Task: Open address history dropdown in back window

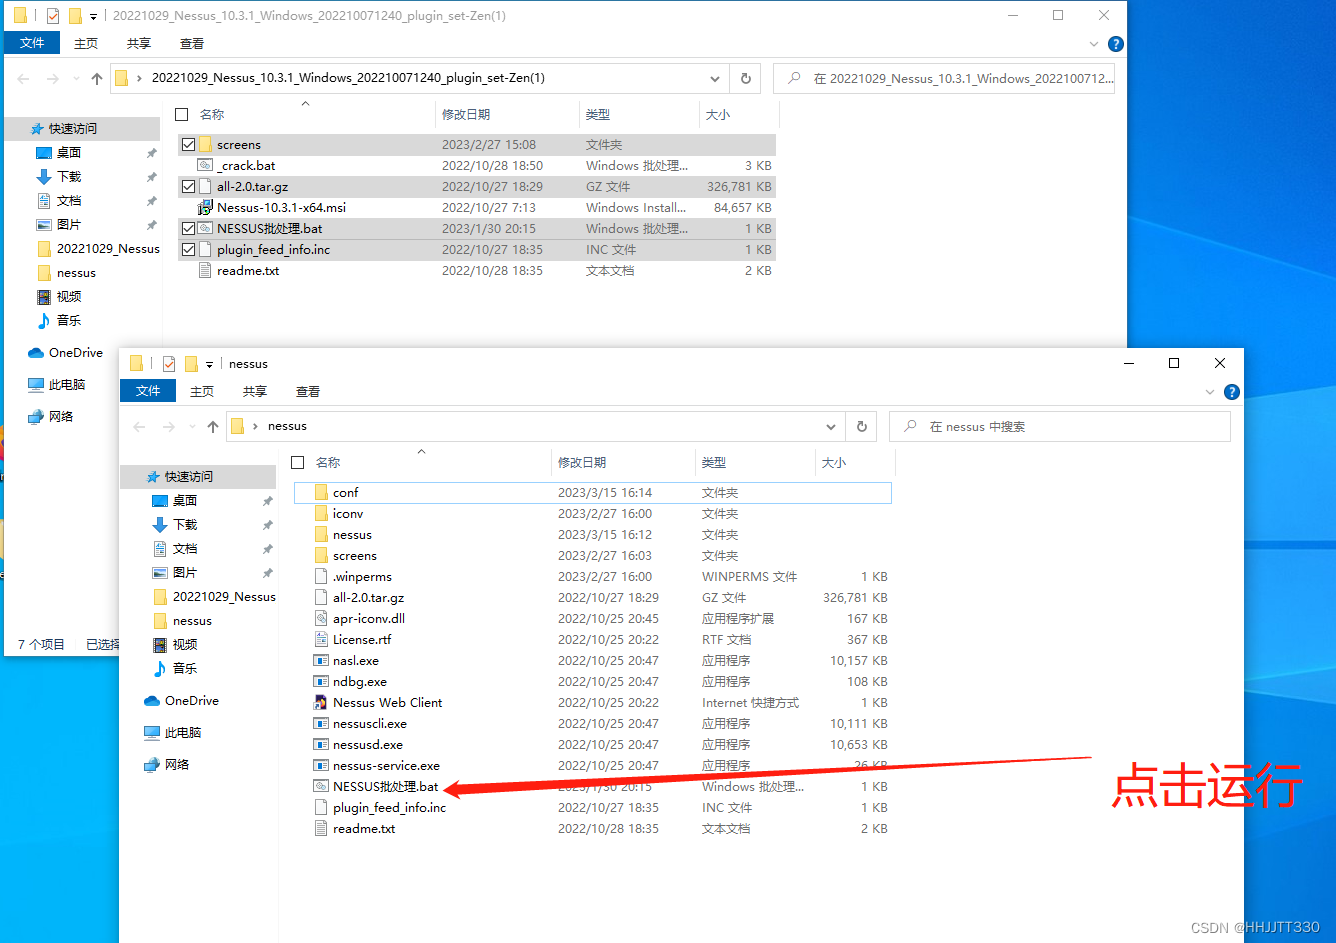Action: tap(715, 79)
